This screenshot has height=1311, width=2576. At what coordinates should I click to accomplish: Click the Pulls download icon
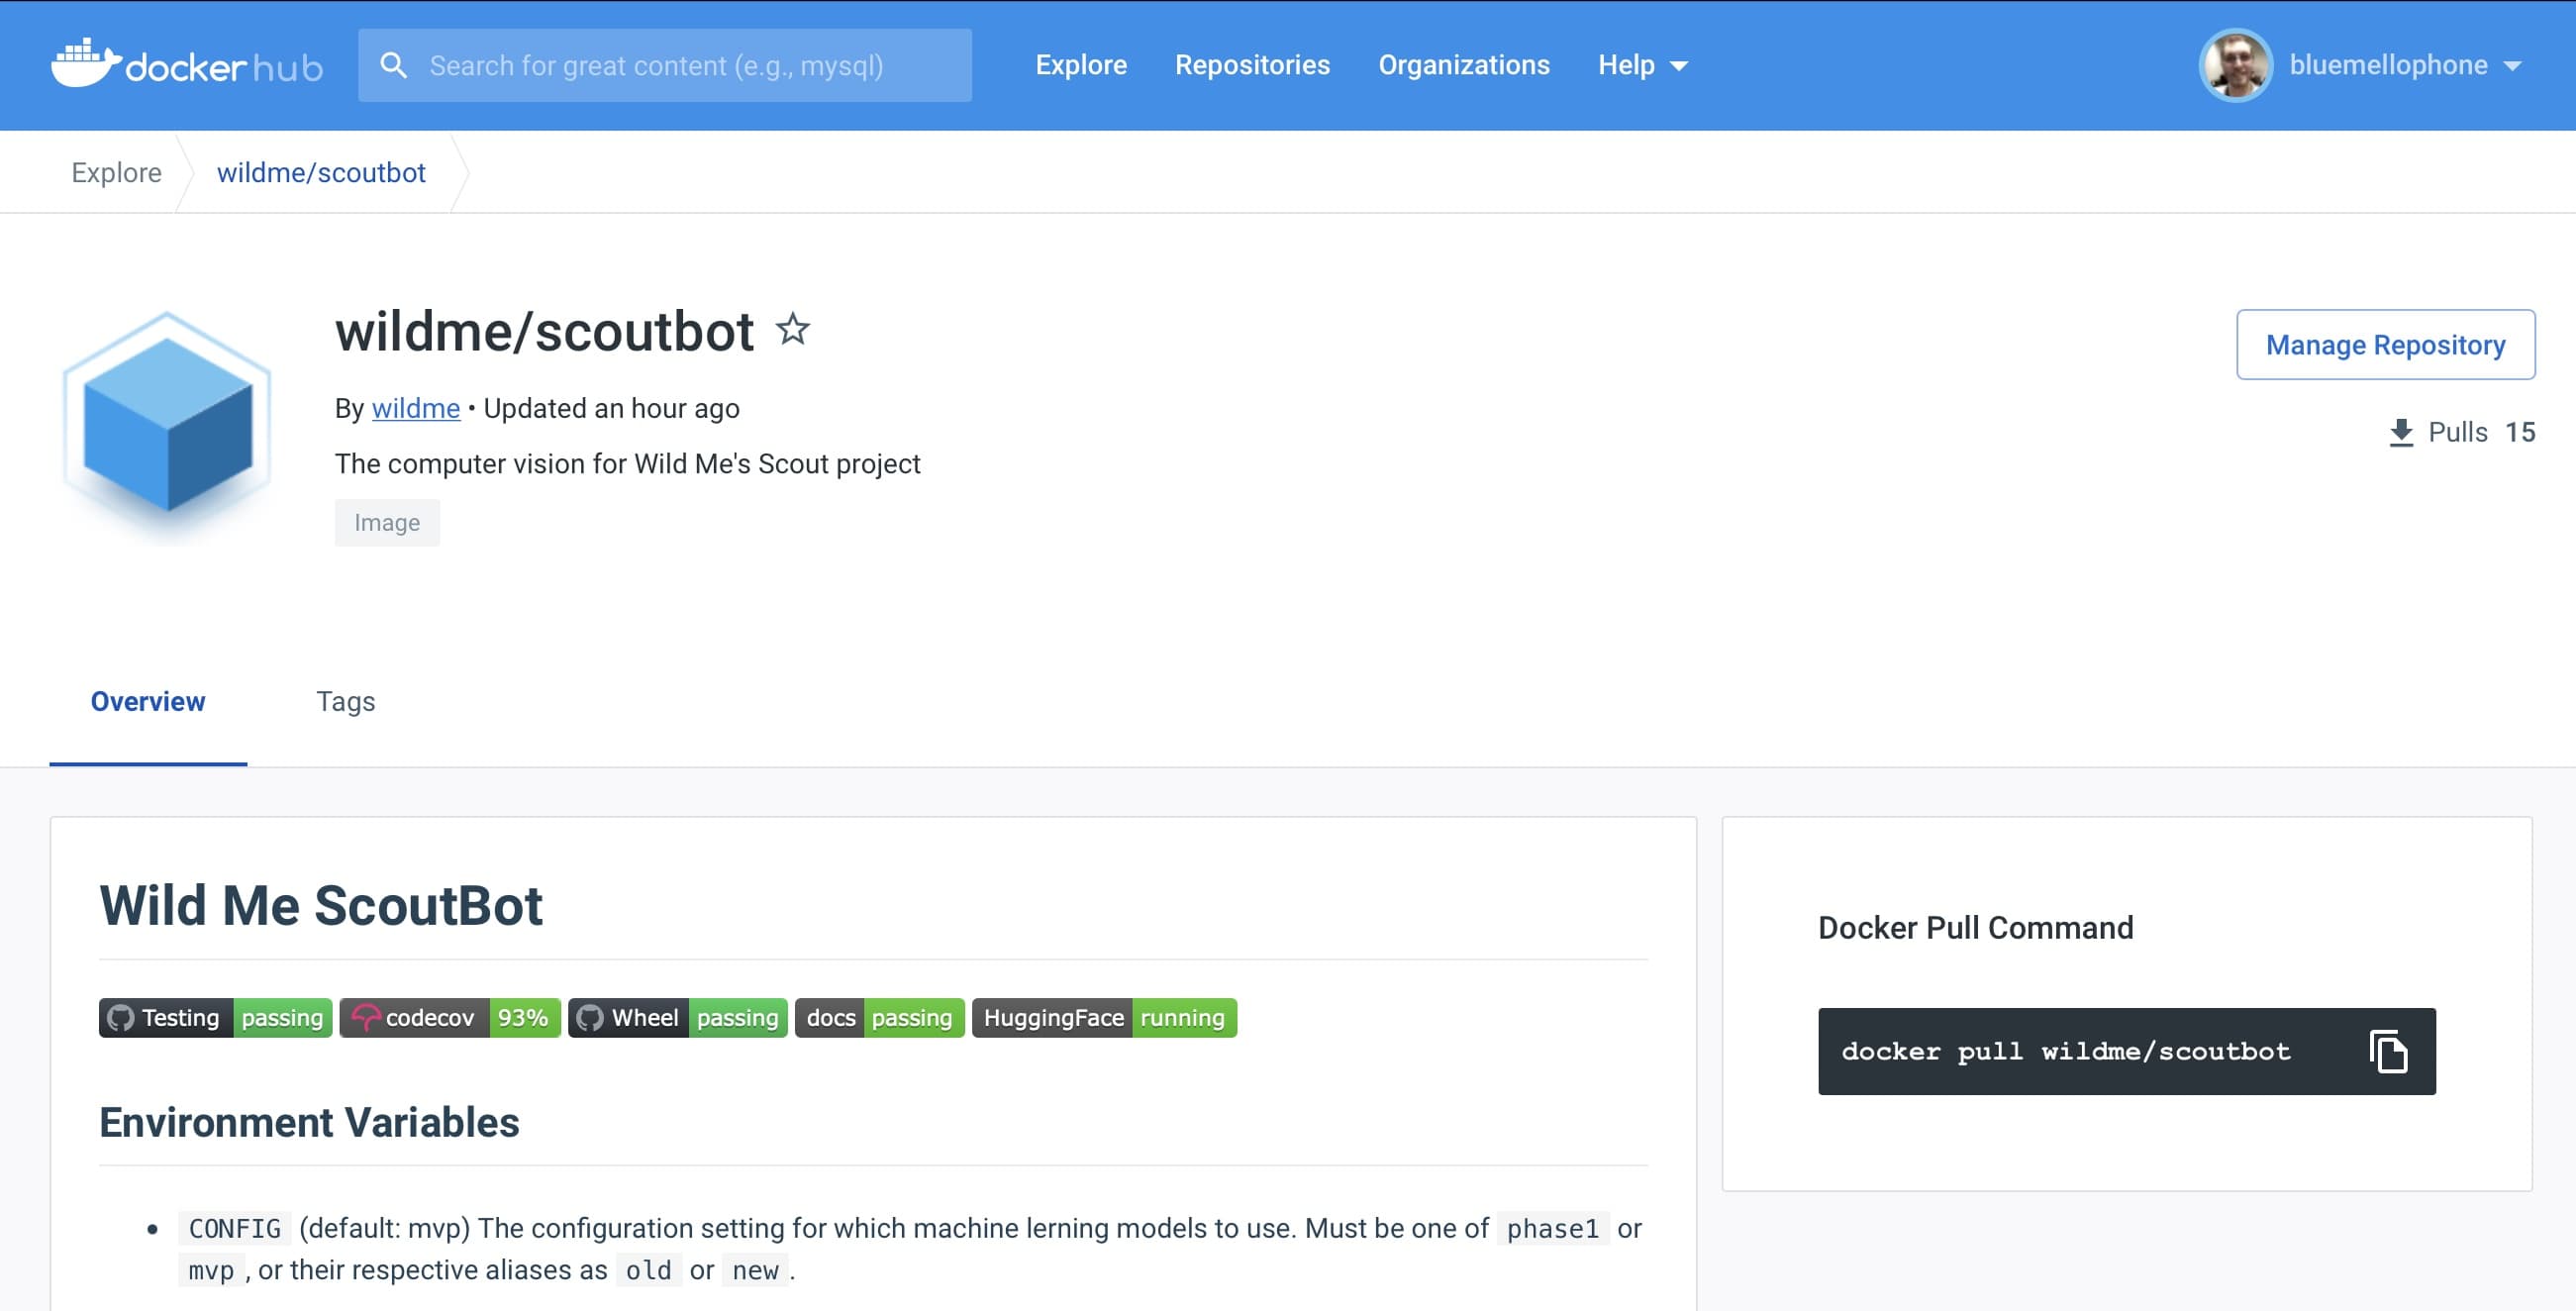pyautogui.click(x=2401, y=432)
